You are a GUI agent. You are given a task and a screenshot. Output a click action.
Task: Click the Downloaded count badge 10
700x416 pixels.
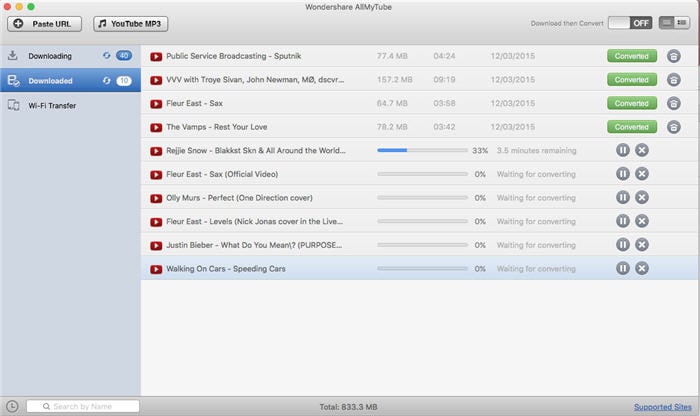pos(124,80)
